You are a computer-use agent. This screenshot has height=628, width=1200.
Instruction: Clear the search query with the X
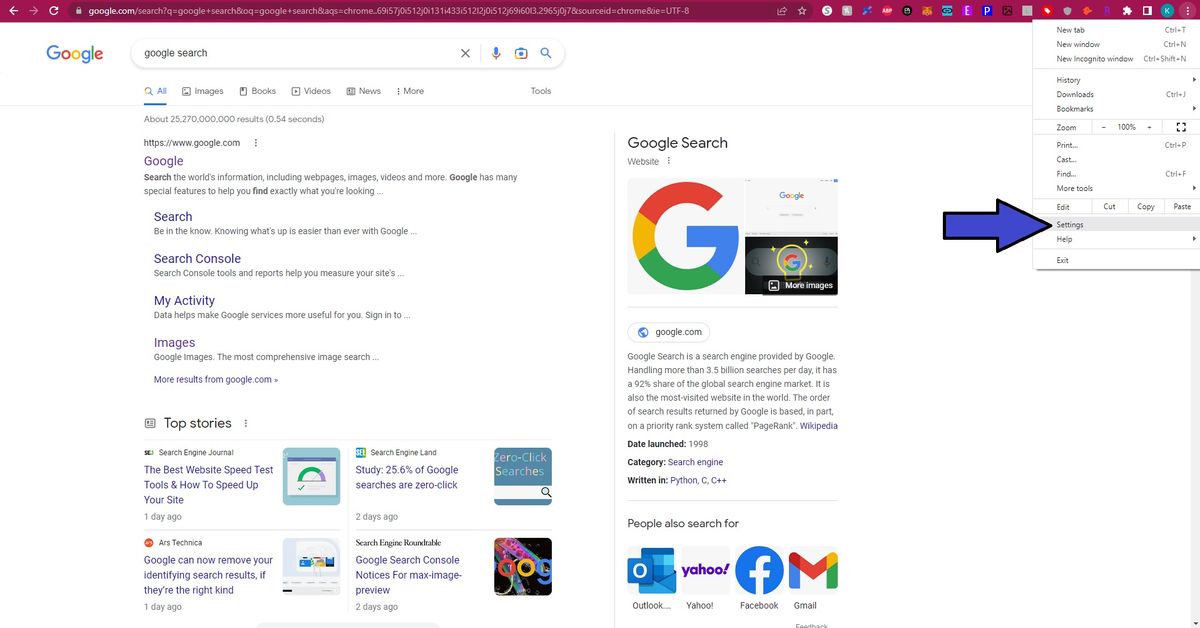tap(465, 53)
